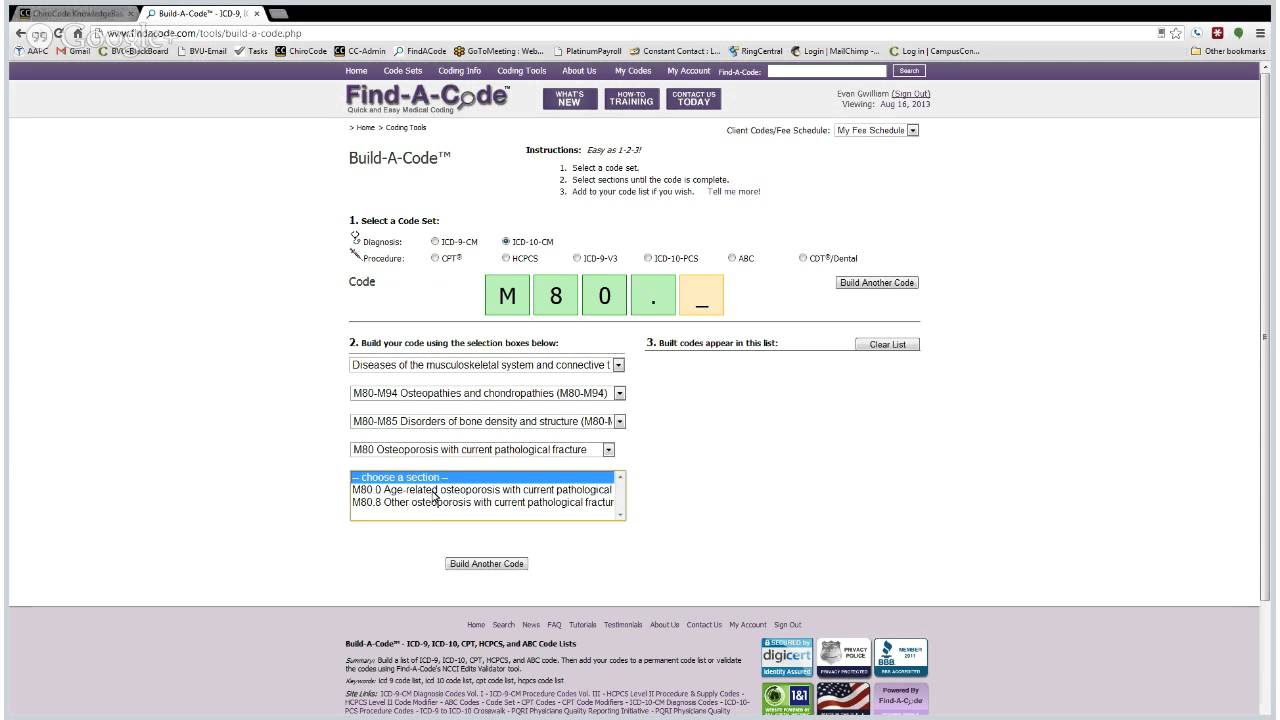Open the 'Tell me more!' link

pos(734,192)
